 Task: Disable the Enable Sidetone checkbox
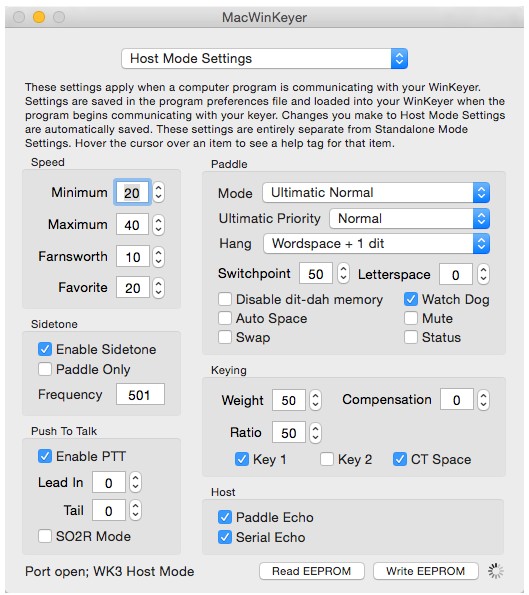pyautogui.click(x=45, y=349)
